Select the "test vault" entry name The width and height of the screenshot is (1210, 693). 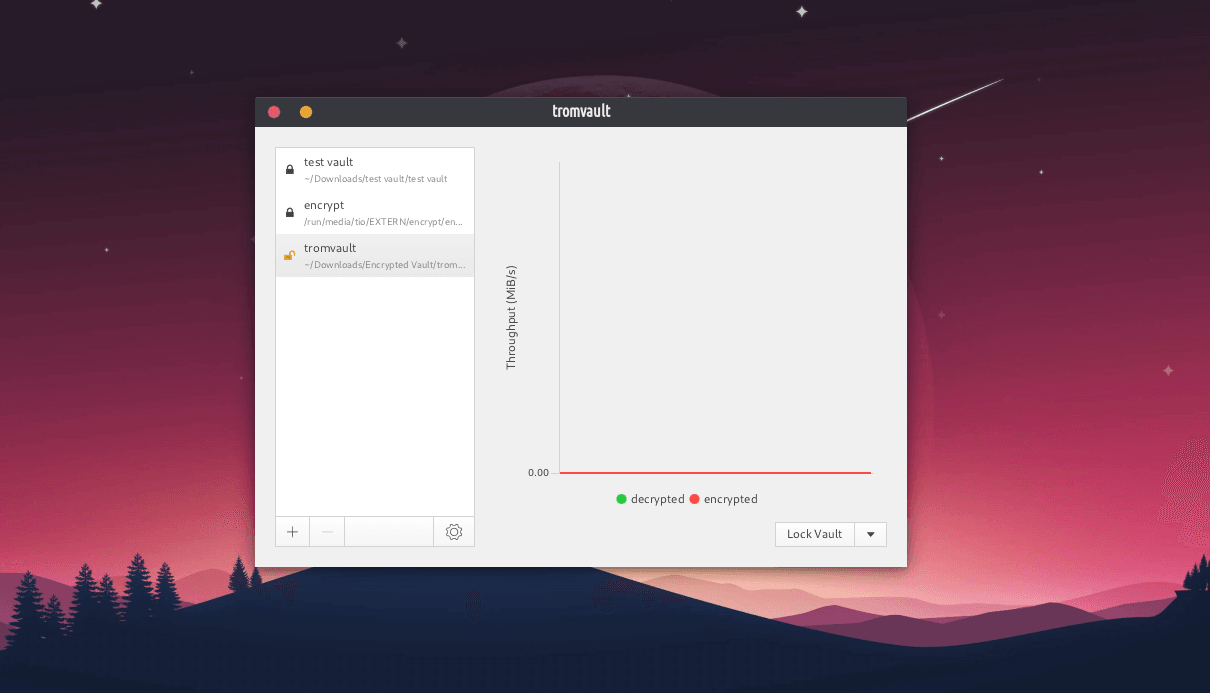328,162
